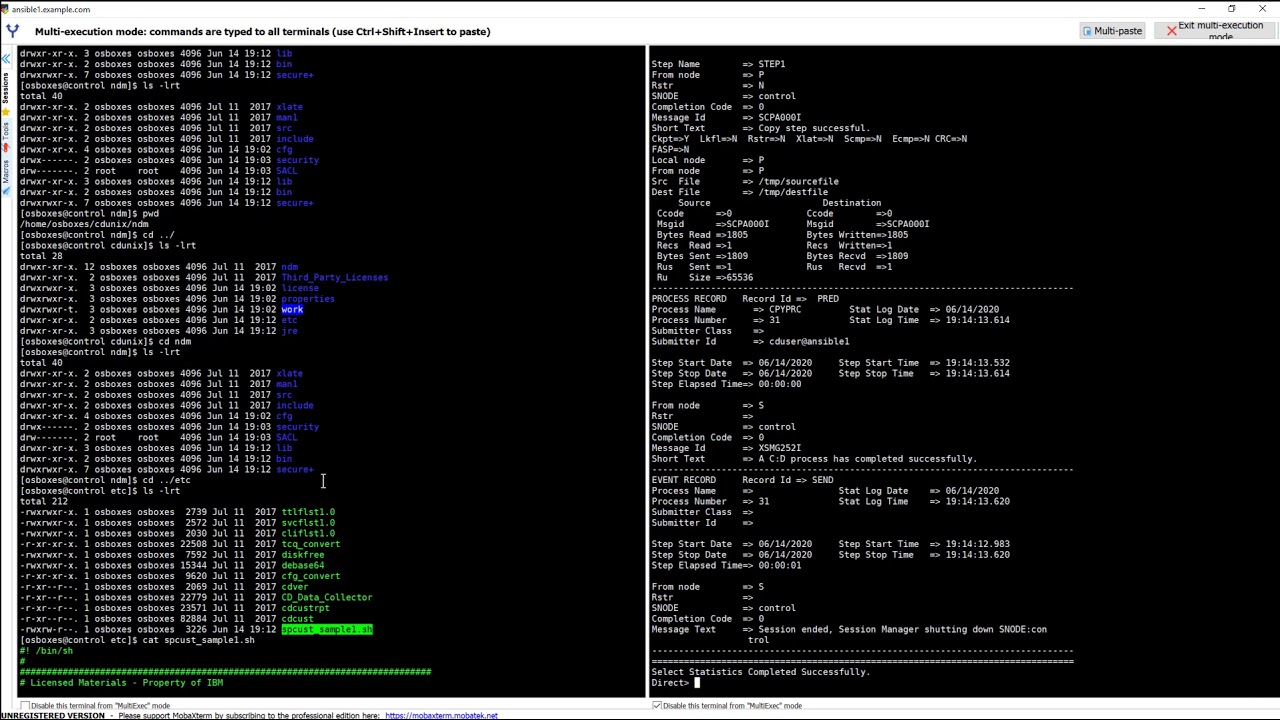The height and width of the screenshot is (720, 1280).
Task: Collapse the sidebar using double-chevron
Action: pyautogui.click(x=5, y=59)
